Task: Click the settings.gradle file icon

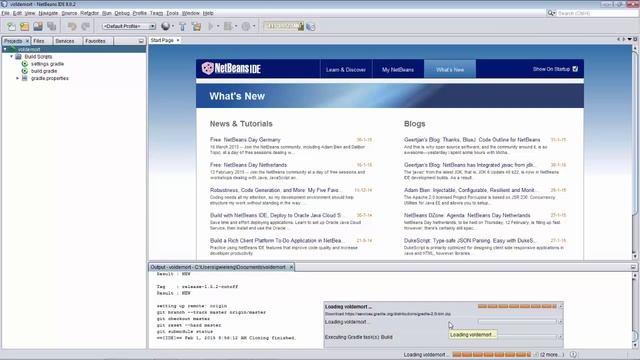Action: tap(24, 64)
